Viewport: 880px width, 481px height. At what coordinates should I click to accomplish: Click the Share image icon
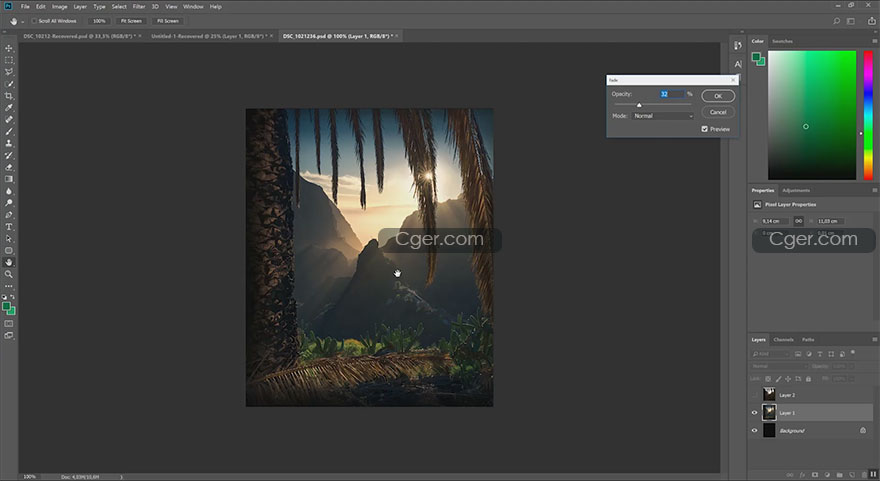[872, 21]
